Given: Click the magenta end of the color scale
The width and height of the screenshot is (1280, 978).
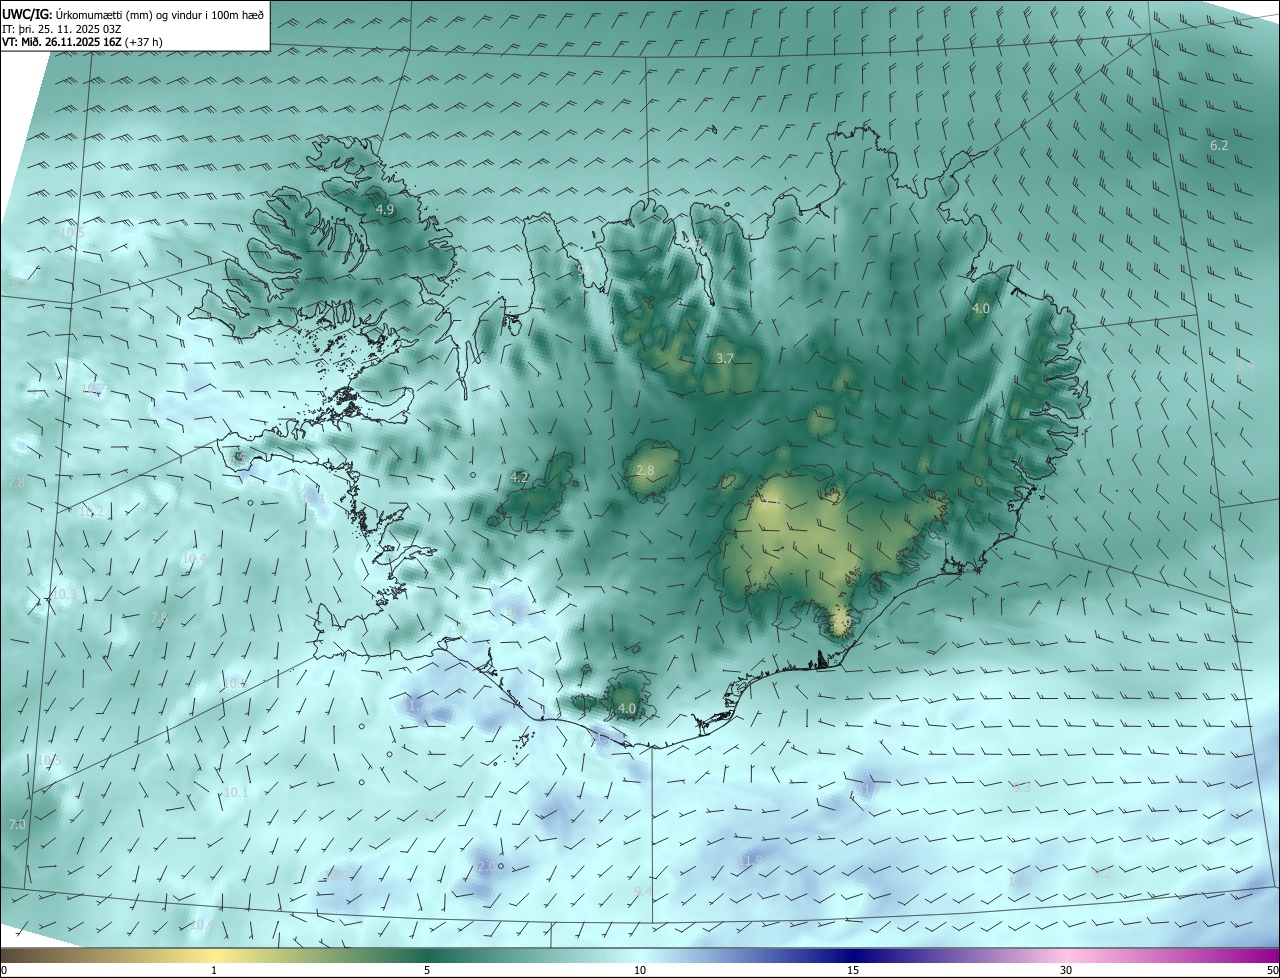Looking at the screenshot, I should [1262, 956].
